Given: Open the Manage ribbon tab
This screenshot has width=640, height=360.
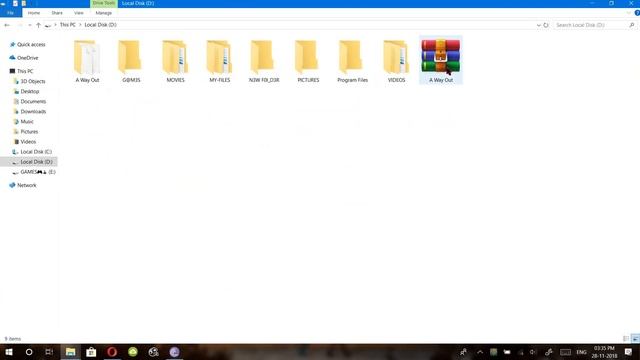Looking at the screenshot, I should pos(104,13).
